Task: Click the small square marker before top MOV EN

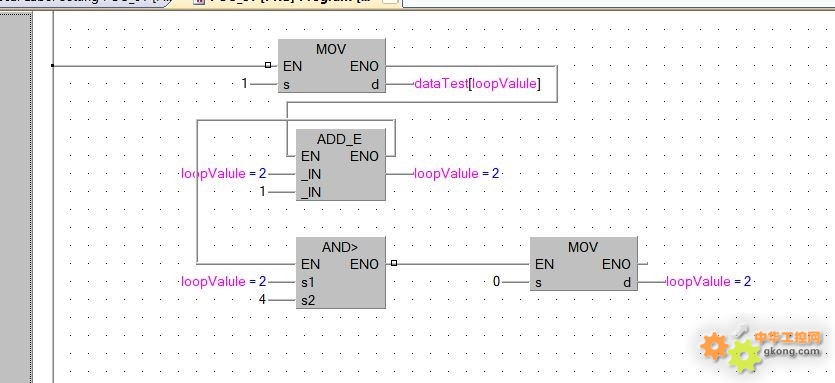Action: [268, 65]
